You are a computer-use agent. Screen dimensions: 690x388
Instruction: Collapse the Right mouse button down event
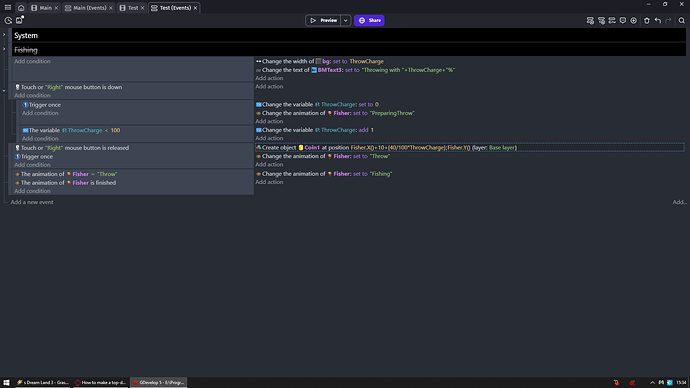4,91
